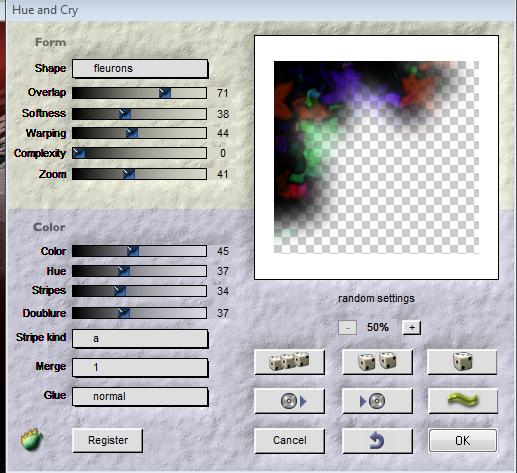Confirm with the OK button
This screenshot has width=517, height=473.
point(463,441)
